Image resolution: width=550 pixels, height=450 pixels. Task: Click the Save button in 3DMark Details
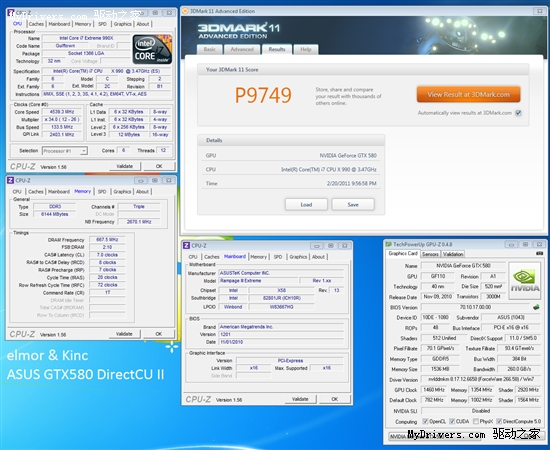tap(353, 204)
